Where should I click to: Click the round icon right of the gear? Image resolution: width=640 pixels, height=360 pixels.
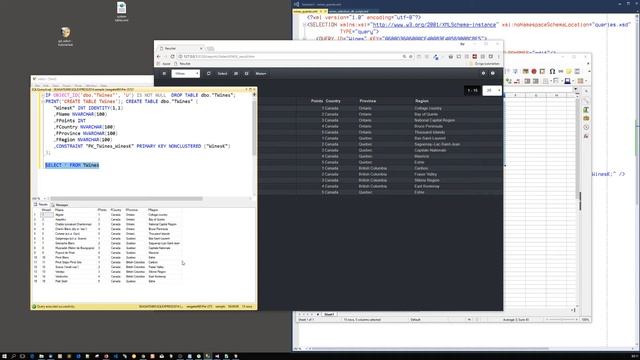click(x=493, y=73)
